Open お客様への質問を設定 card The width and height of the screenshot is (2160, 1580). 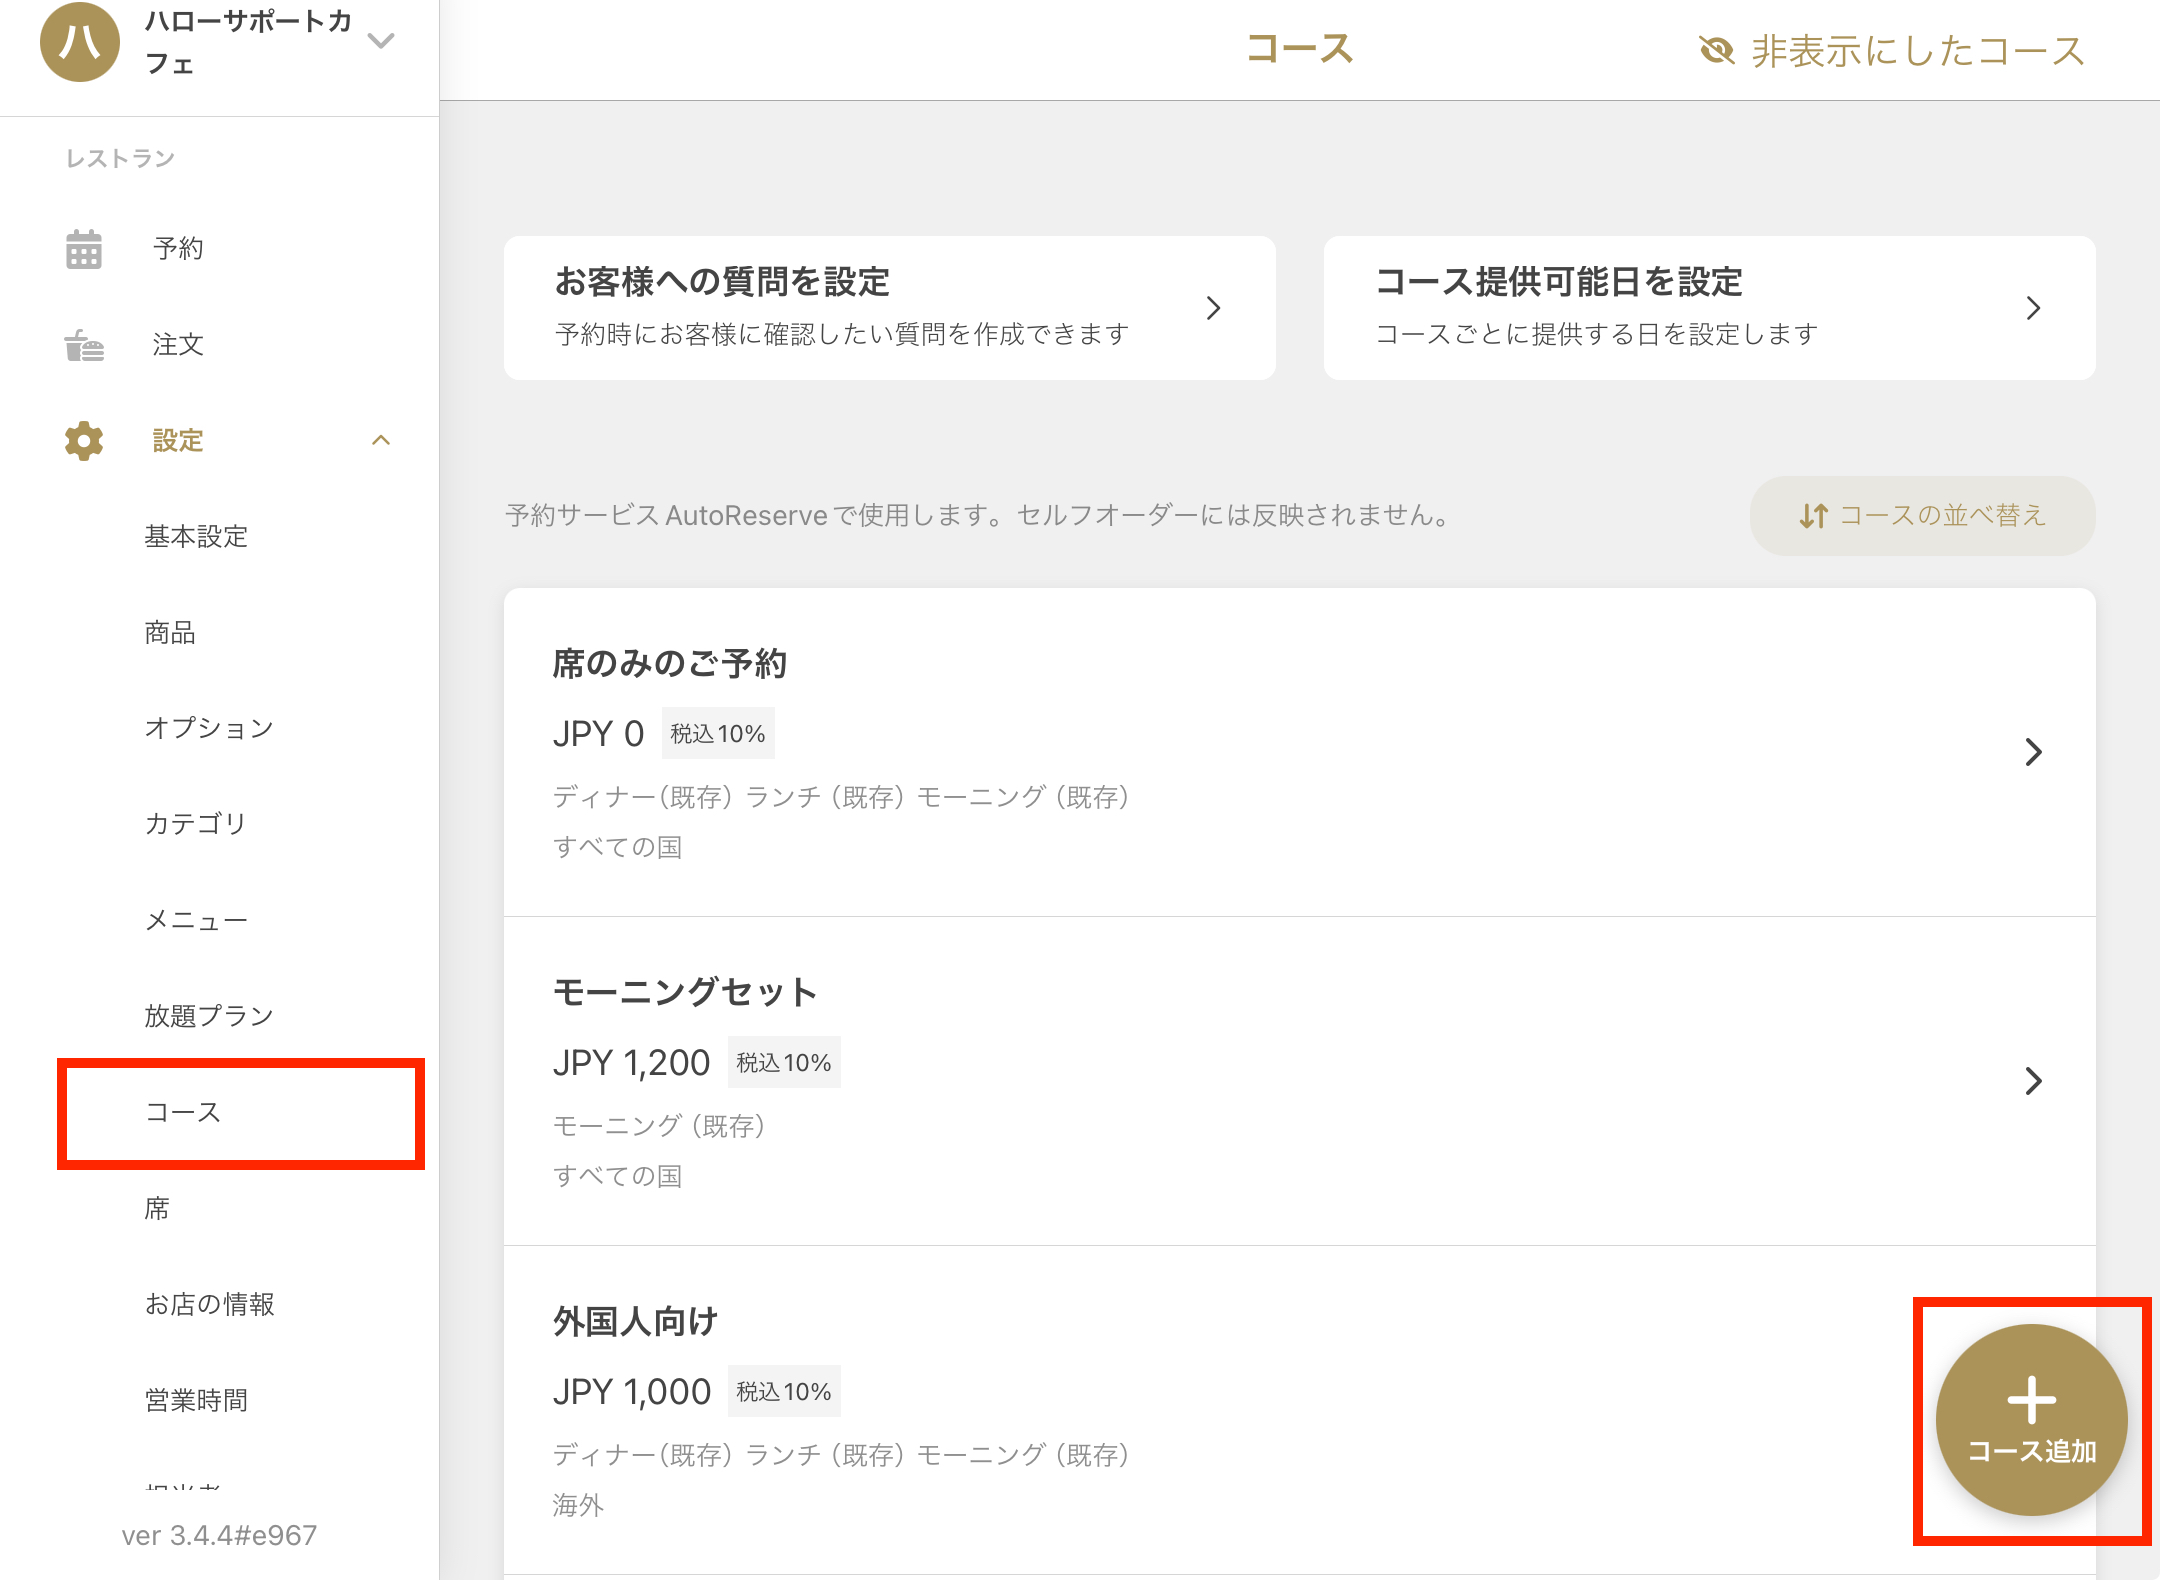point(889,307)
